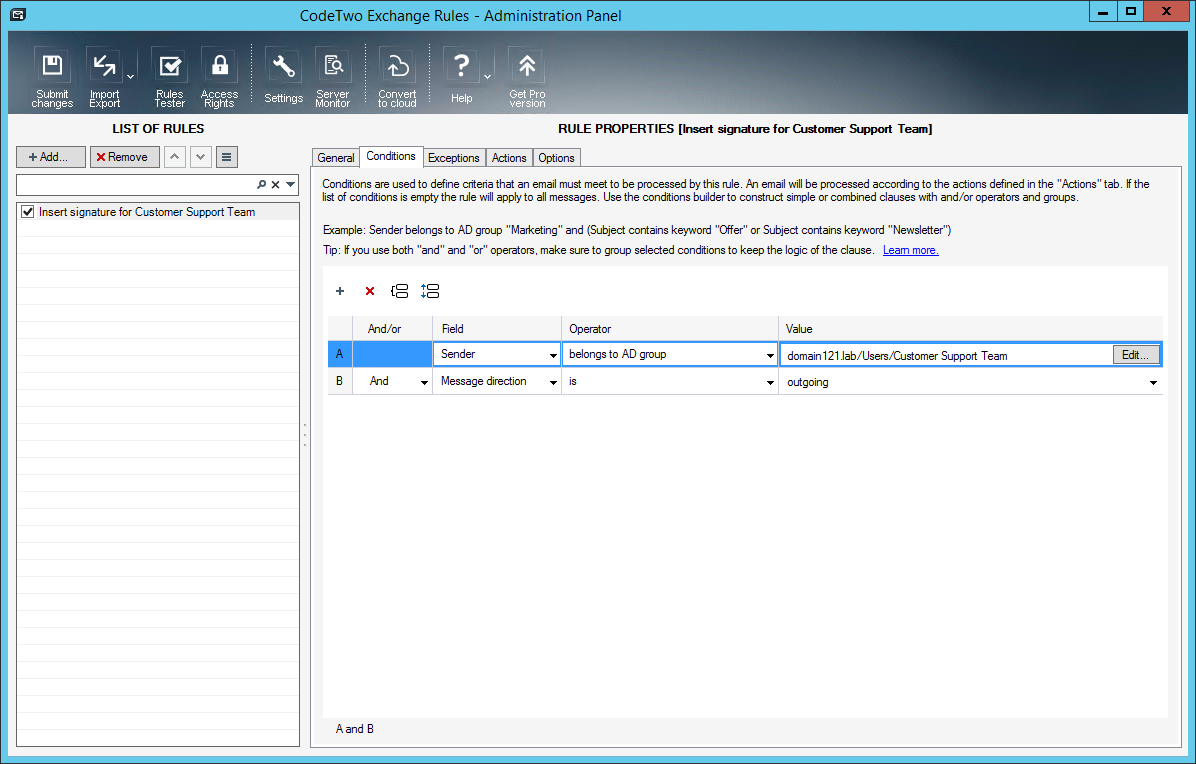
Task: Switch to the Conditions tab
Action: [x=391, y=156]
